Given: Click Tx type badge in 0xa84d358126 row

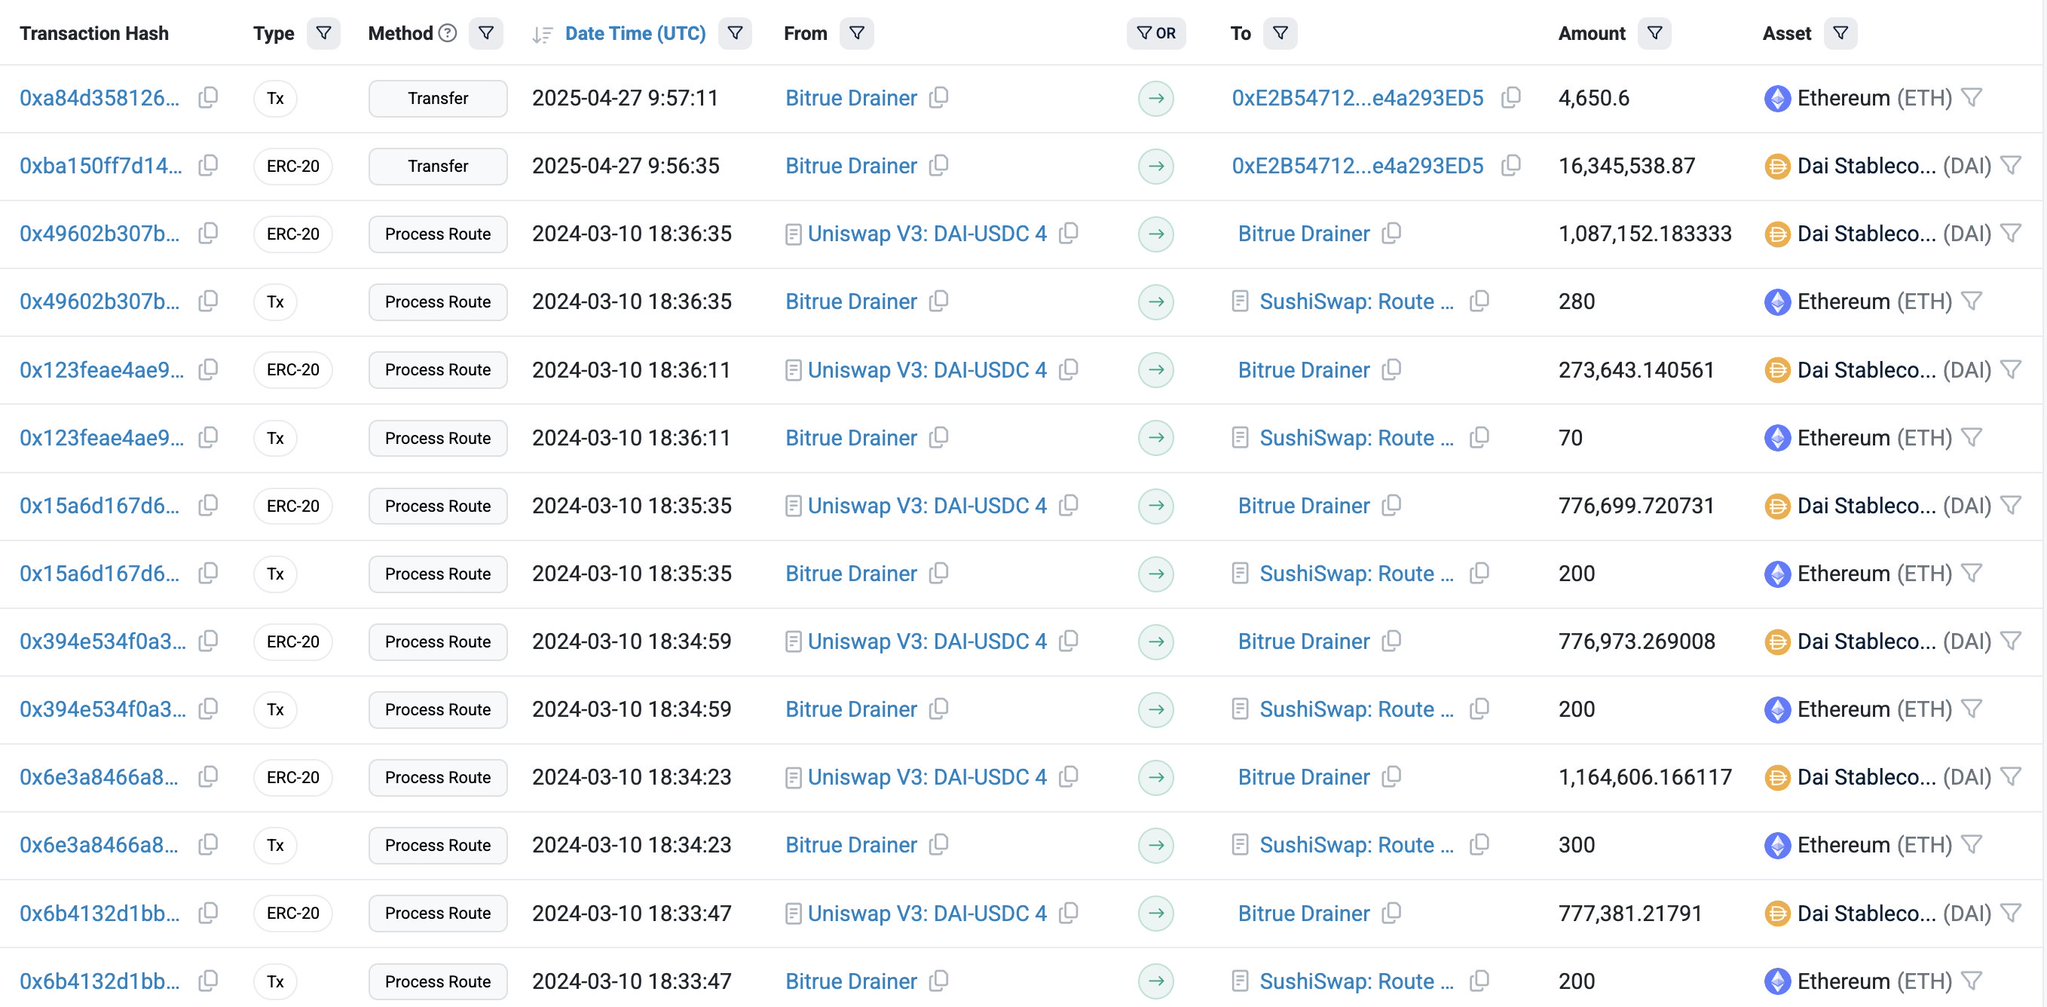Looking at the screenshot, I should pyautogui.click(x=275, y=98).
